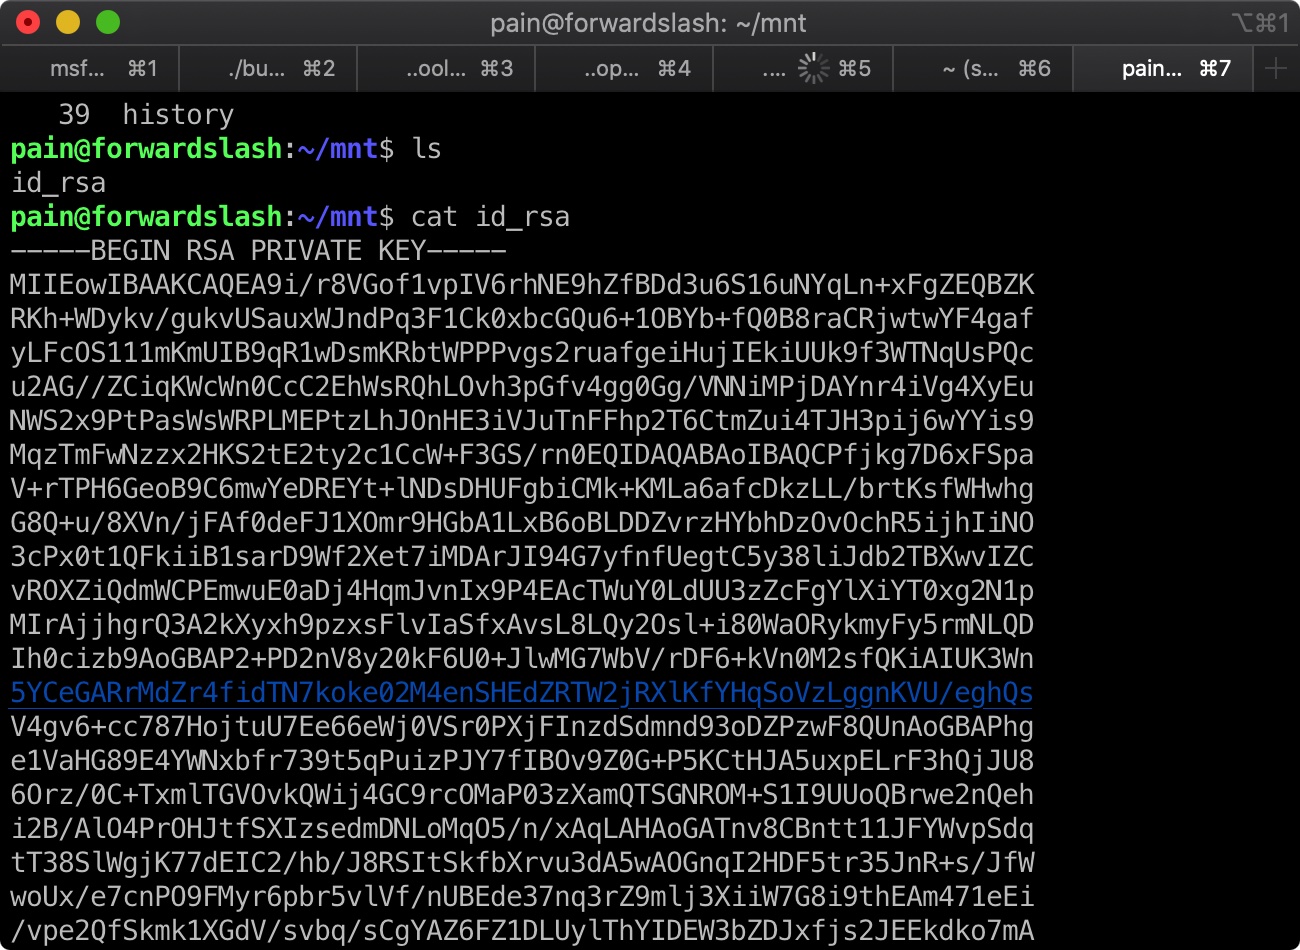Click the key line starting with Ih0cizb9AoGBAP2

[x=522, y=659]
